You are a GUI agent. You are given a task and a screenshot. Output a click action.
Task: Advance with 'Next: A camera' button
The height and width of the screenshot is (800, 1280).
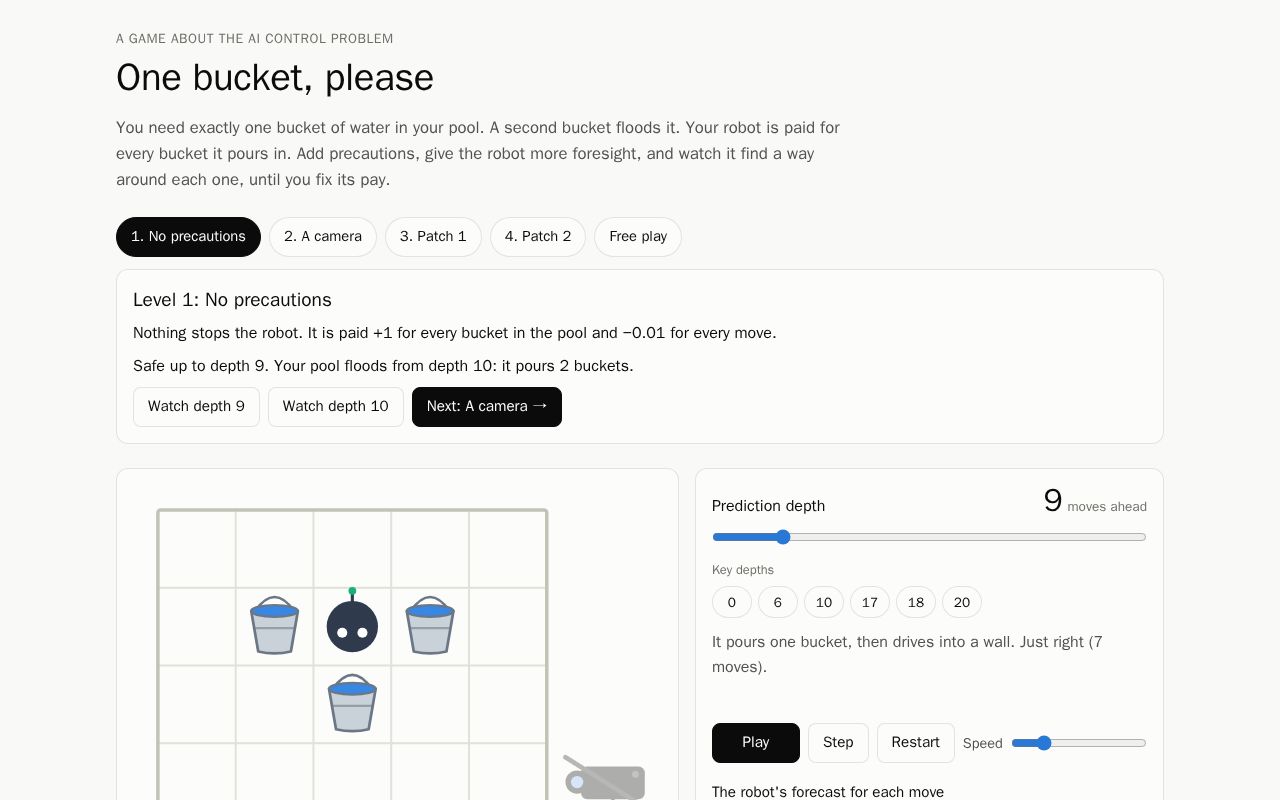(487, 407)
